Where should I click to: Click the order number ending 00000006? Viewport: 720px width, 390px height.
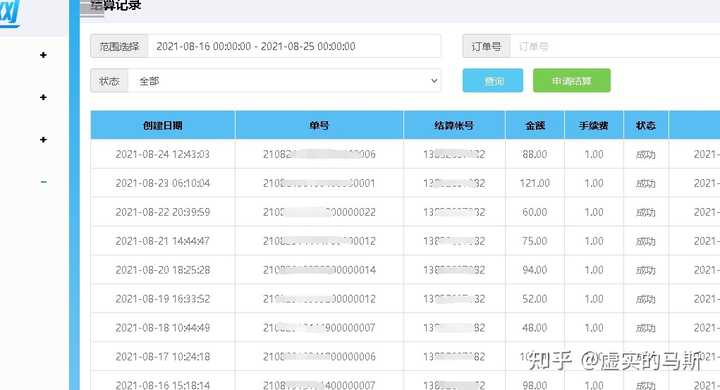click(319, 357)
